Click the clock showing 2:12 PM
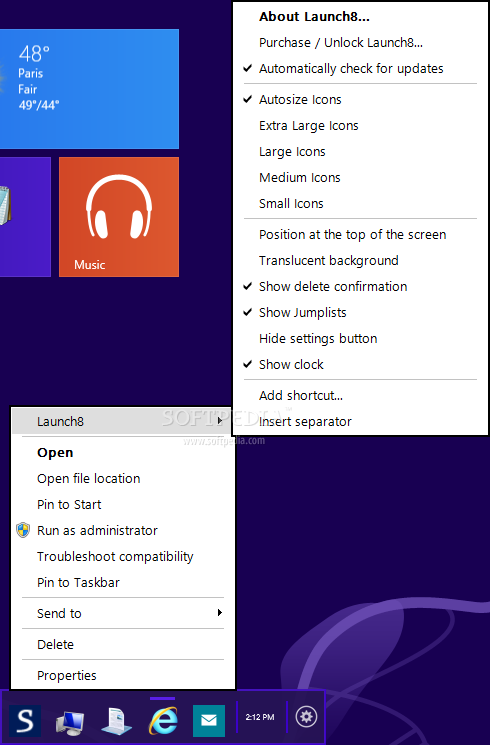490x745 pixels. [x=259, y=717]
